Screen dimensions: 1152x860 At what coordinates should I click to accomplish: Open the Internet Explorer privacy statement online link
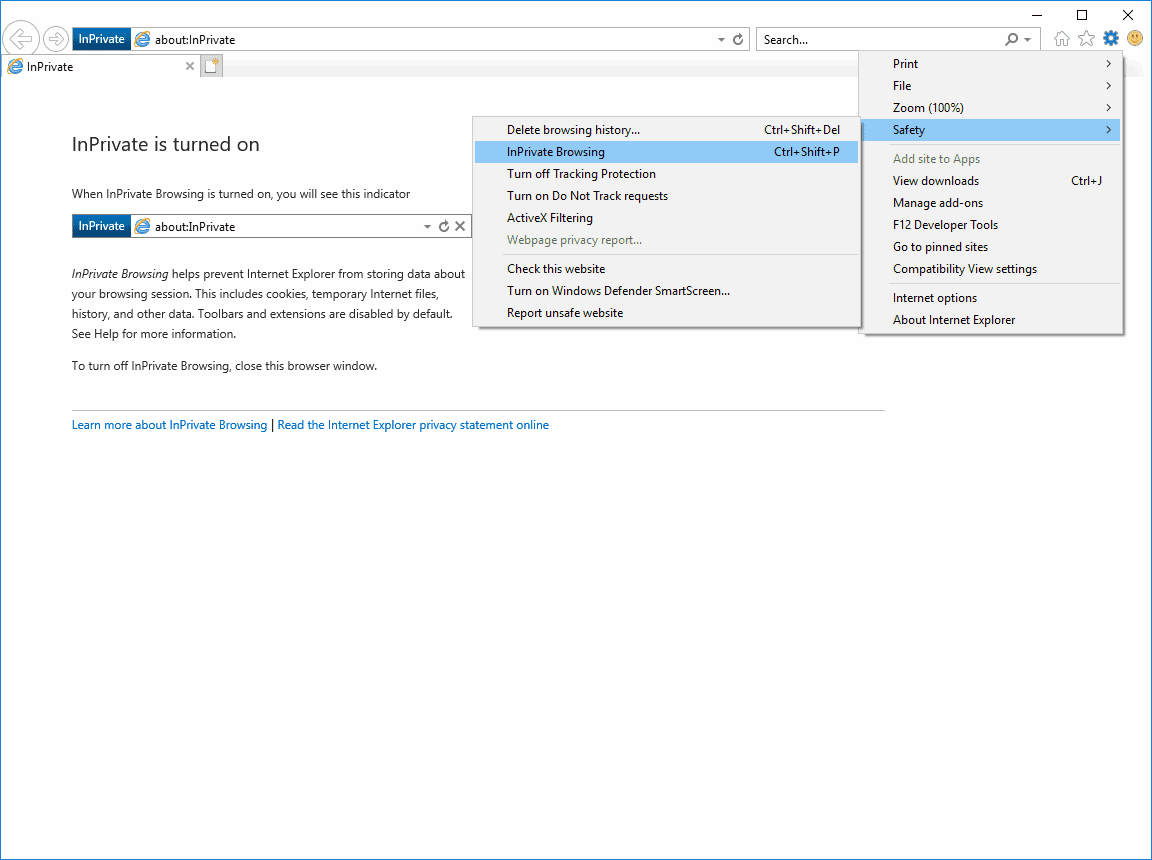click(x=413, y=424)
